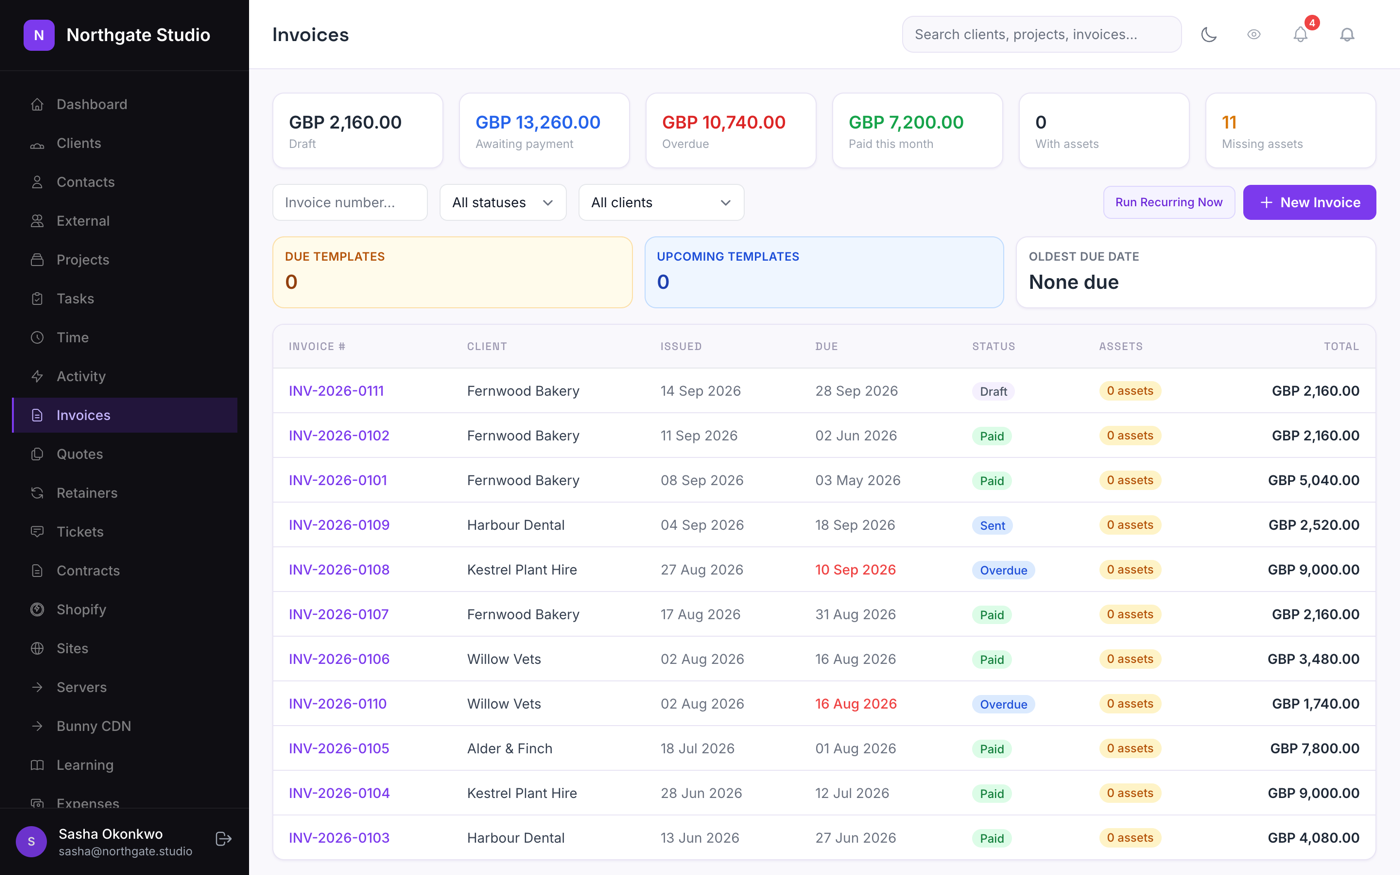
Task: Click the Due Templates card
Action: [452, 272]
